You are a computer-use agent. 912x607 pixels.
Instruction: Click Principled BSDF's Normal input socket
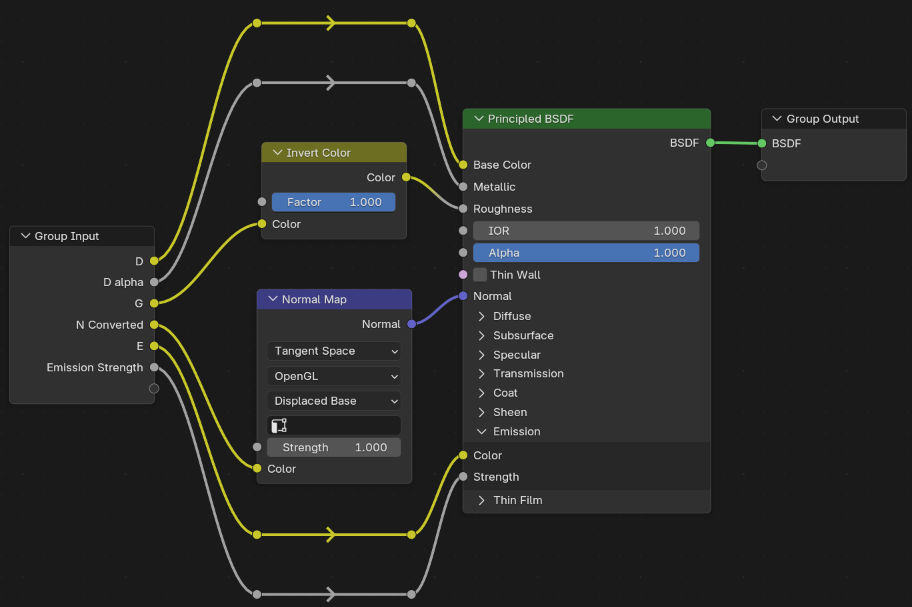pos(463,296)
